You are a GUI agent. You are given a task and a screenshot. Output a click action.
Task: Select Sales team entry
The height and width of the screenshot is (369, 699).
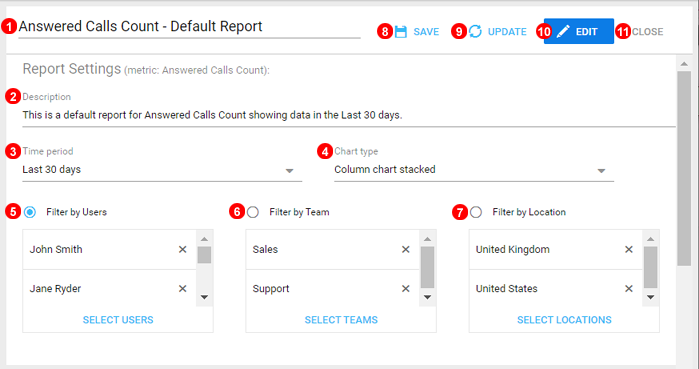point(333,250)
